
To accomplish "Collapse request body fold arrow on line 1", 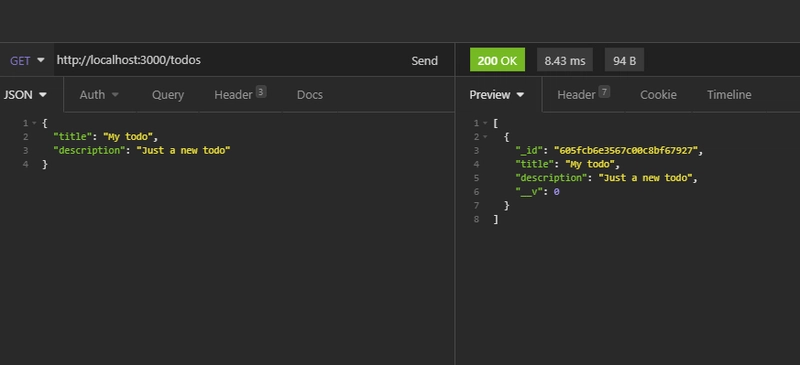I will 34,123.
